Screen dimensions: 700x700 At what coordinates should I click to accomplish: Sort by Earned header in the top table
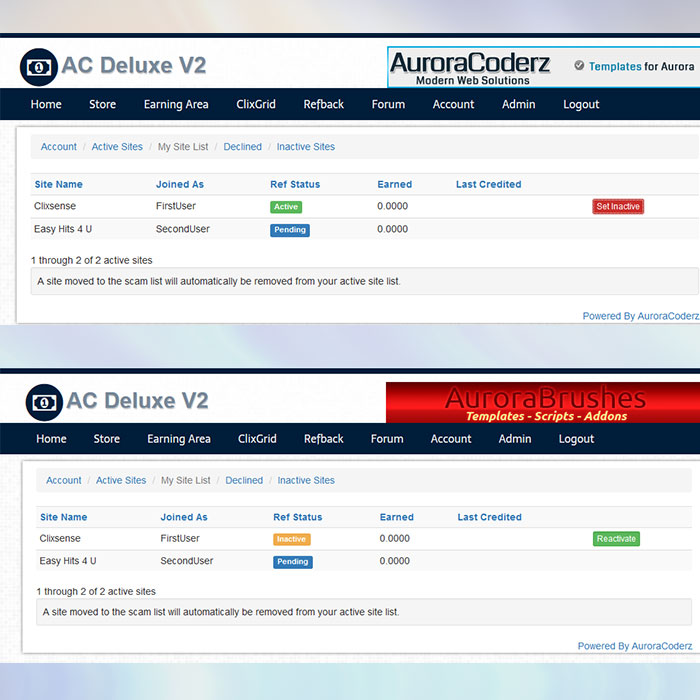pyautogui.click(x=395, y=184)
